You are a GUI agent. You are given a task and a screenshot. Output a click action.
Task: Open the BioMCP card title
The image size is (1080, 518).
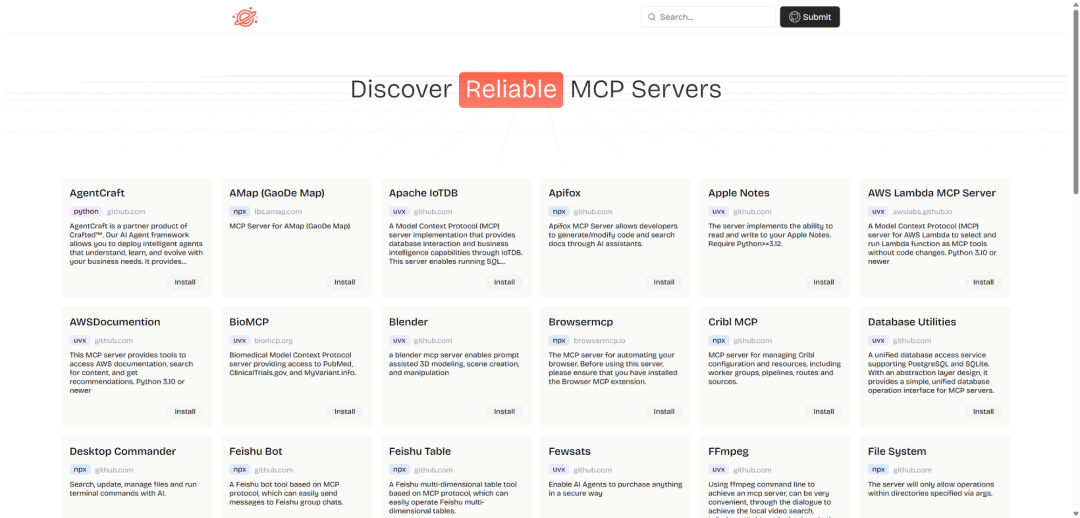click(x=249, y=322)
